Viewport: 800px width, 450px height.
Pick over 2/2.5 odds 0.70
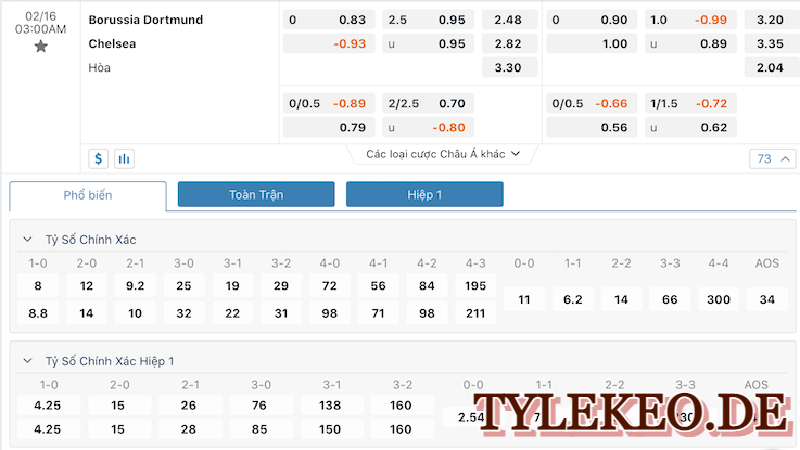[428, 104]
